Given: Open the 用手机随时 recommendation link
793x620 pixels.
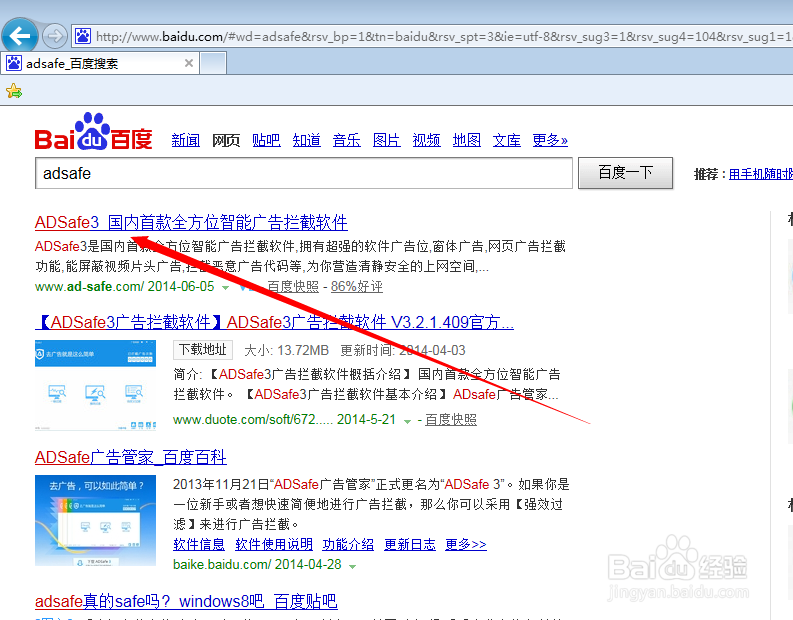Looking at the screenshot, I should point(761,174).
